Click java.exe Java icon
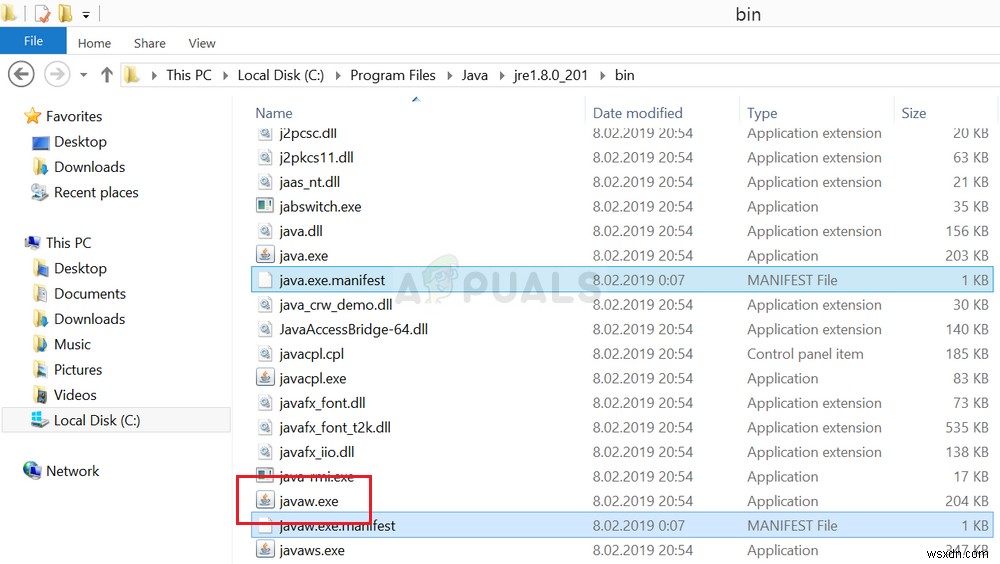 (x=265, y=255)
